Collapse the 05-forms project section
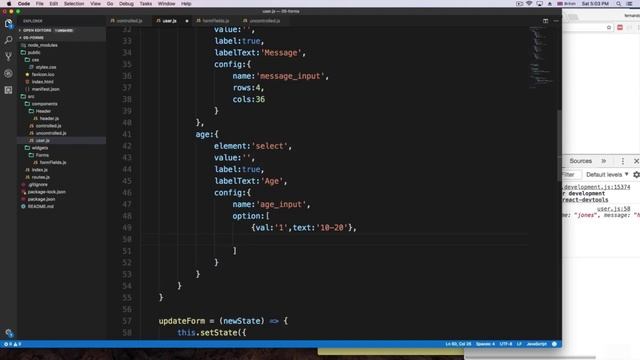 (33, 38)
